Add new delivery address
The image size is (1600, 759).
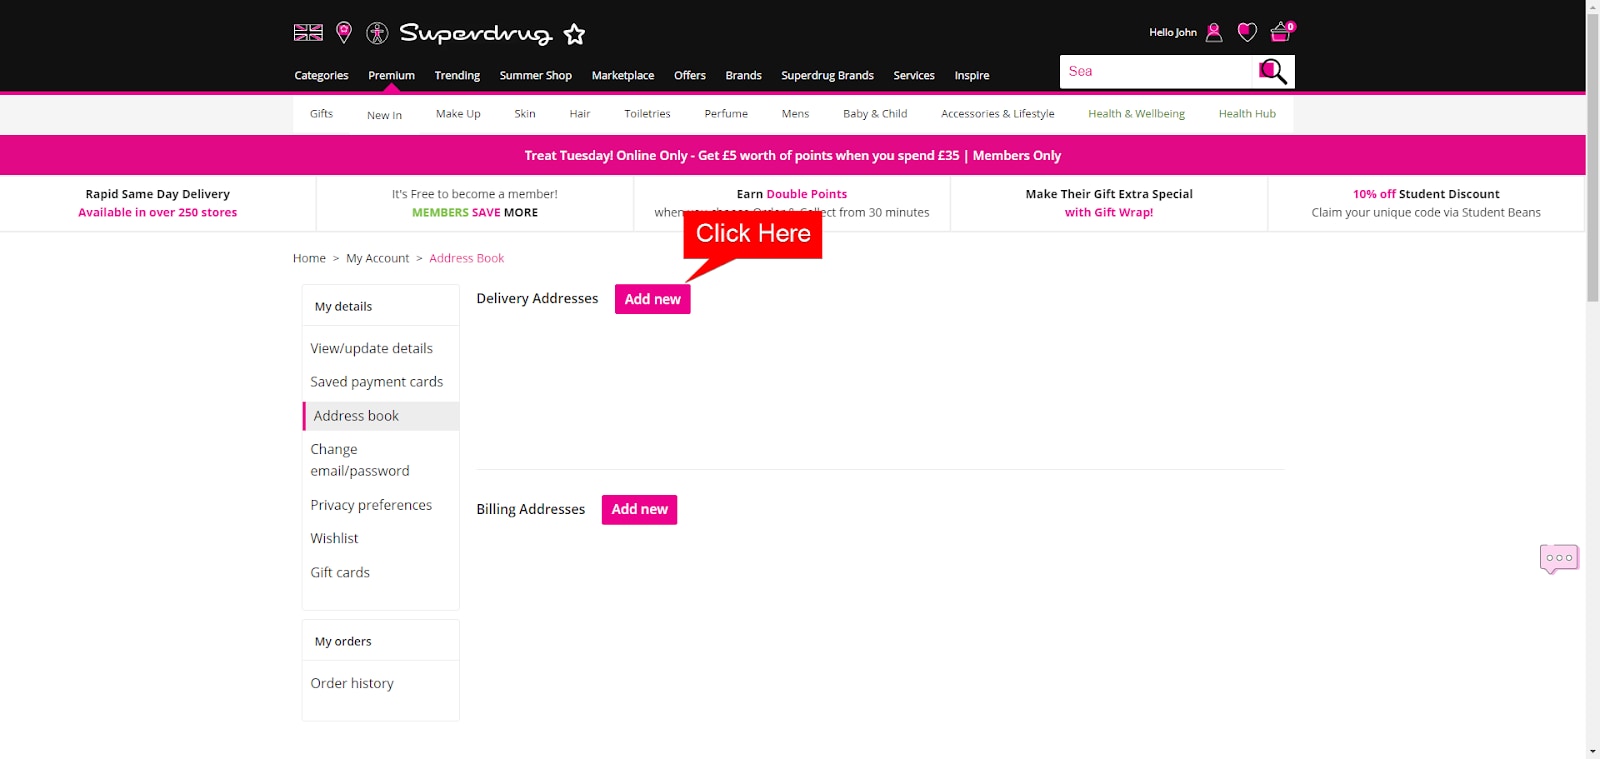click(x=652, y=299)
